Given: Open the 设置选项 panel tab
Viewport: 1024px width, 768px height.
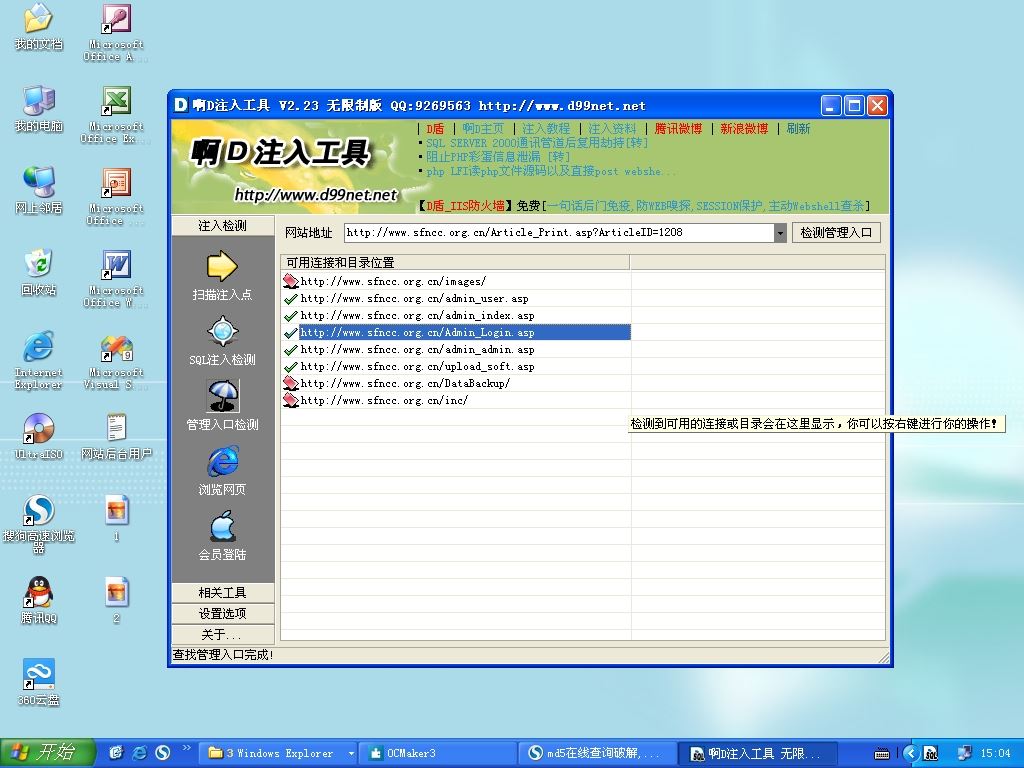Looking at the screenshot, I should click(223, 613).
